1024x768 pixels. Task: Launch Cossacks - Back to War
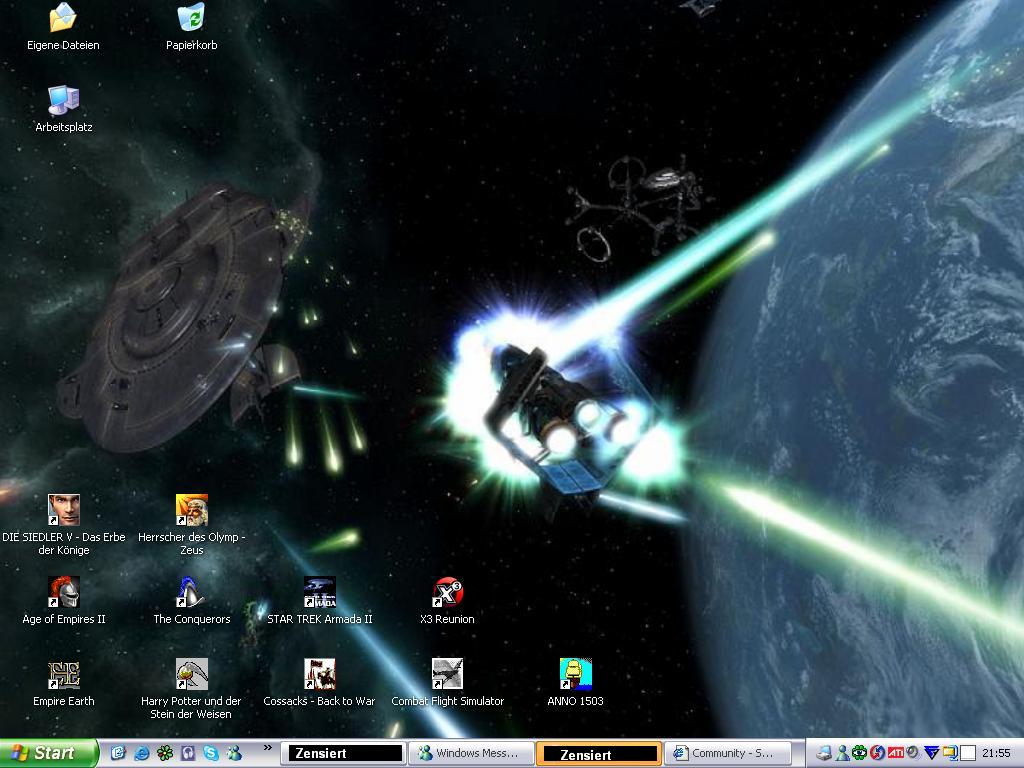tap(319, 674)
